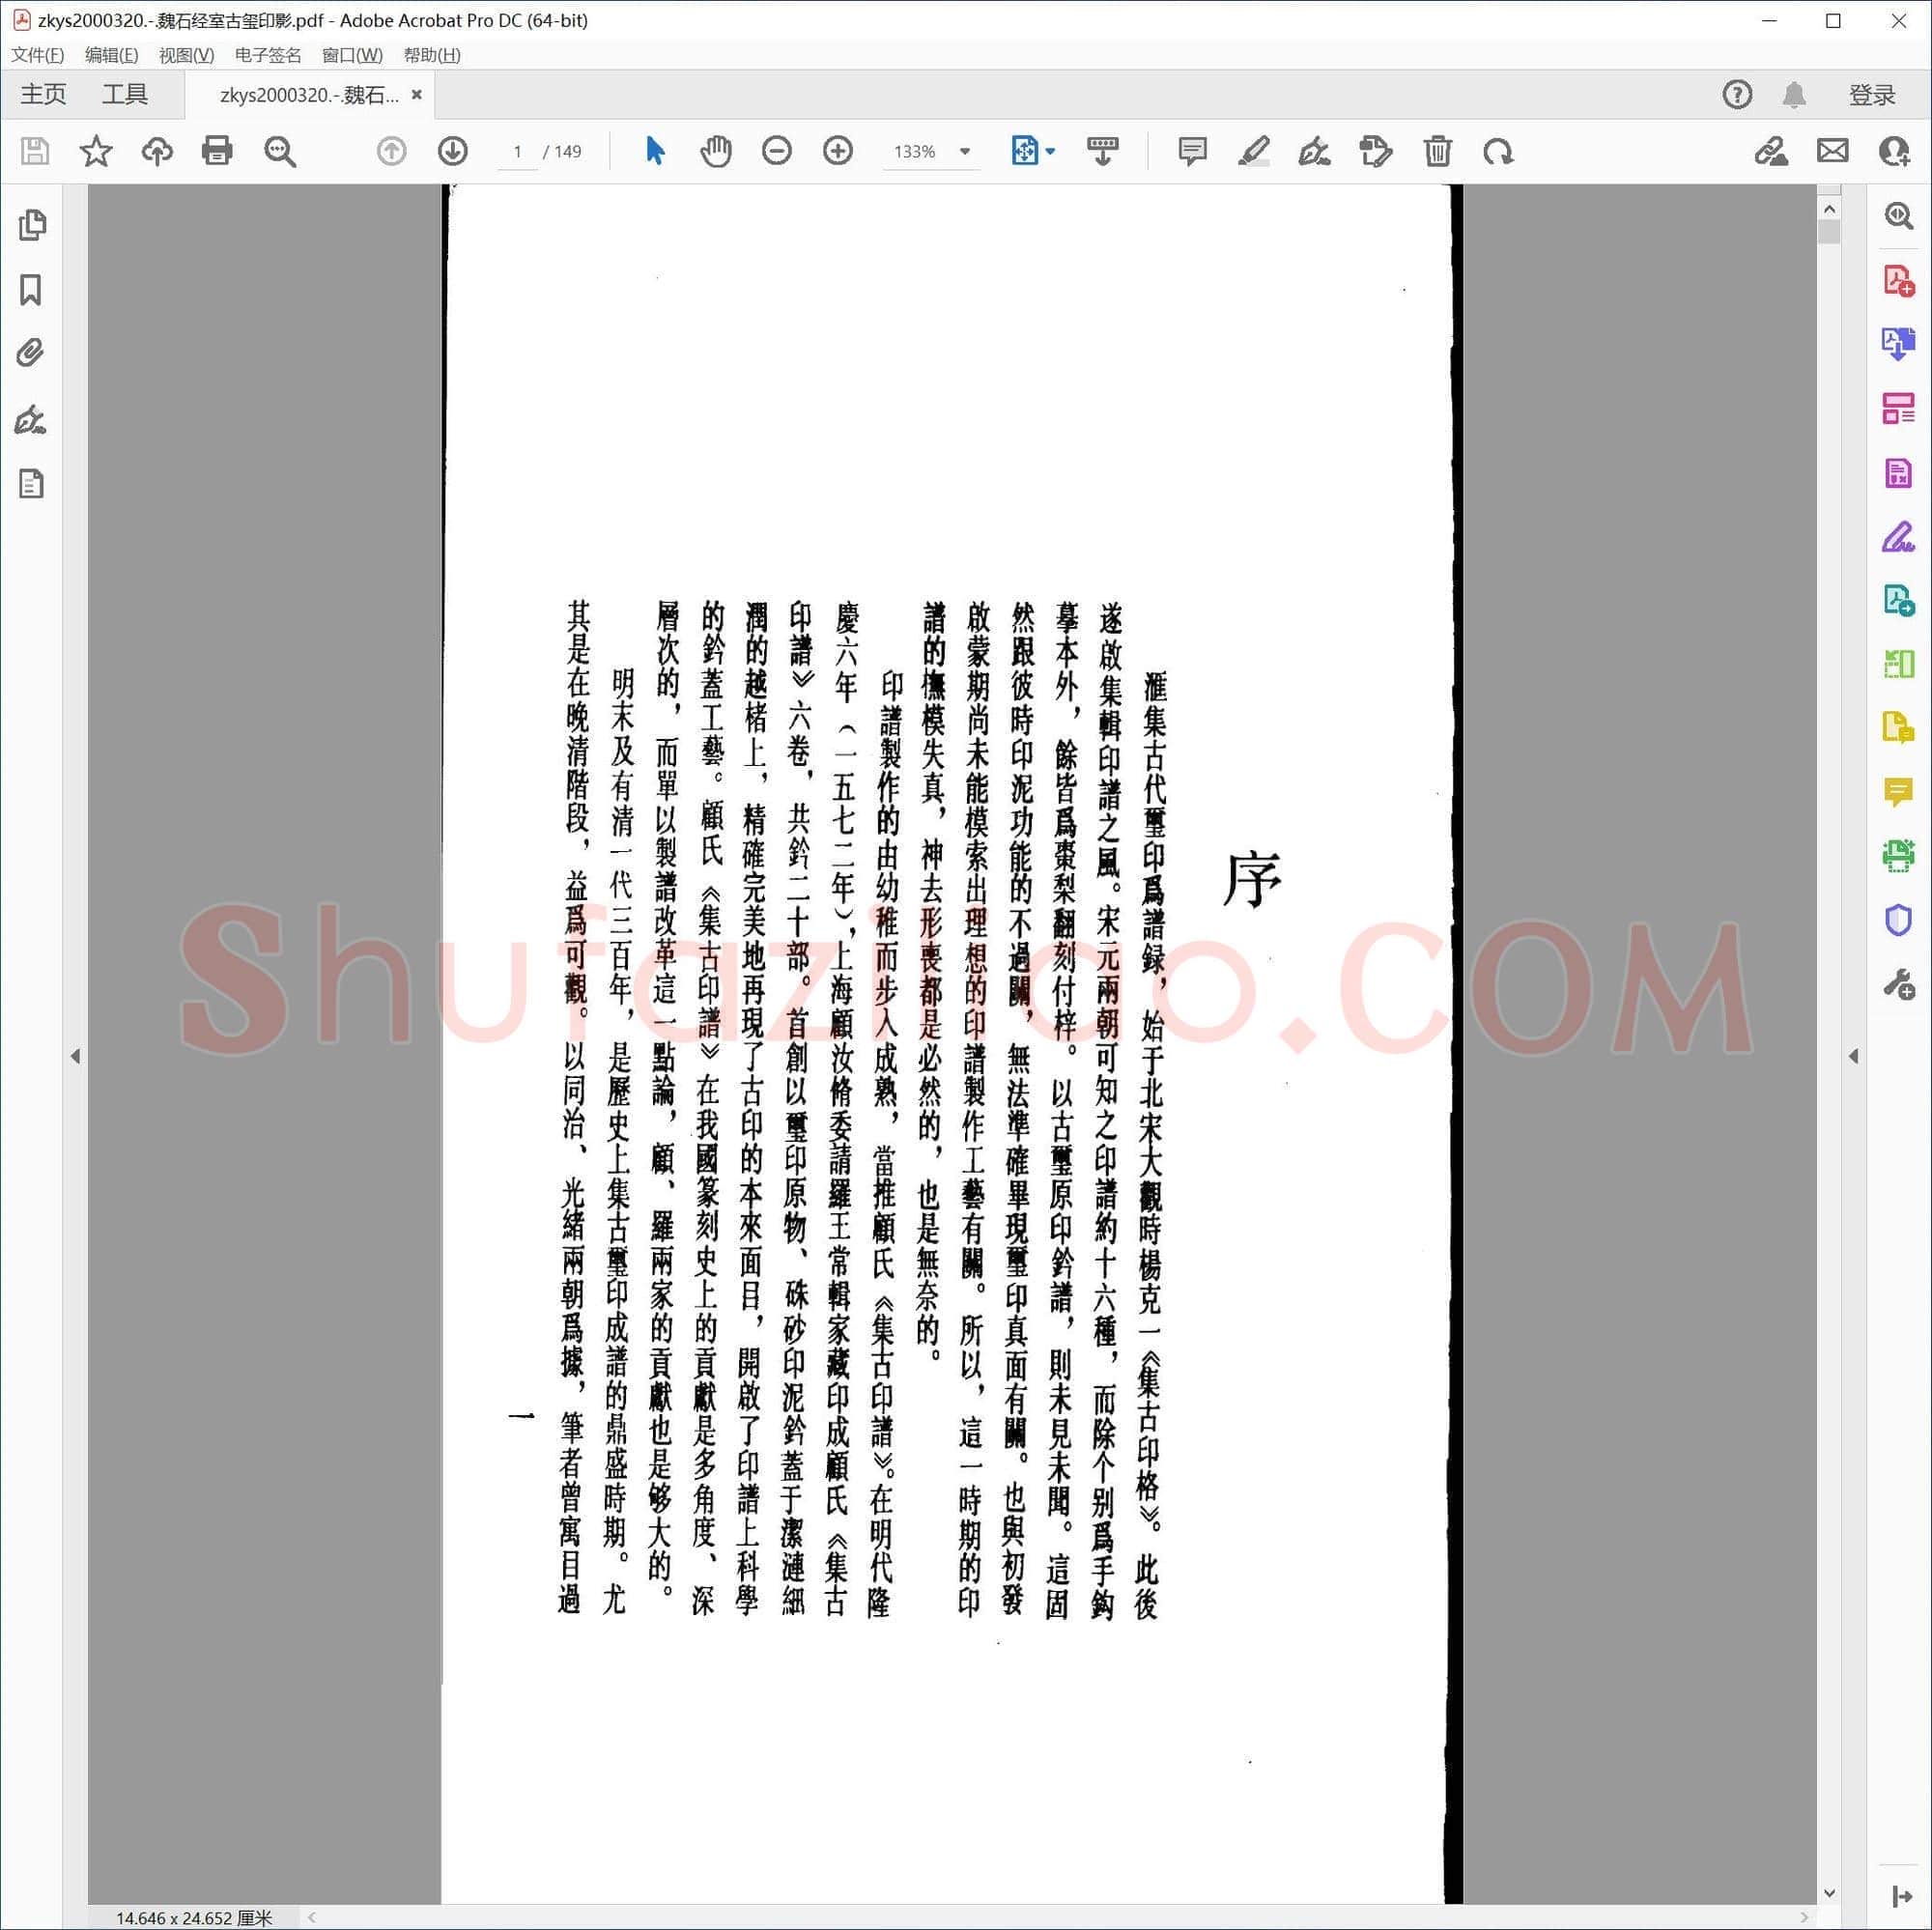This screenshot has width=1932, height=1930.
Task: Open the content panel in the left sidebar
Action: [x=31, y=484]
